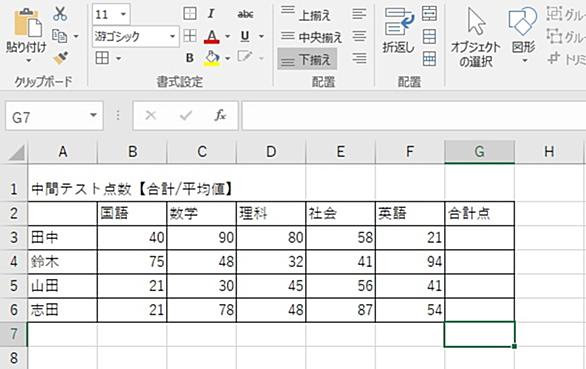This screenshot has width=586, height=369.
Task: Toggle underline with the U icon
Action: pos(245,36)
